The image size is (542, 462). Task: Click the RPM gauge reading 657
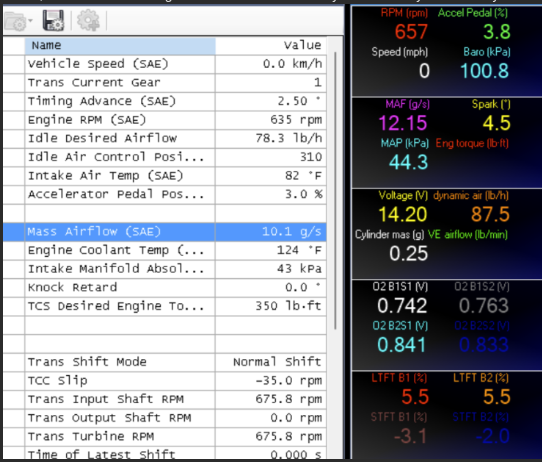coord(411,32)
